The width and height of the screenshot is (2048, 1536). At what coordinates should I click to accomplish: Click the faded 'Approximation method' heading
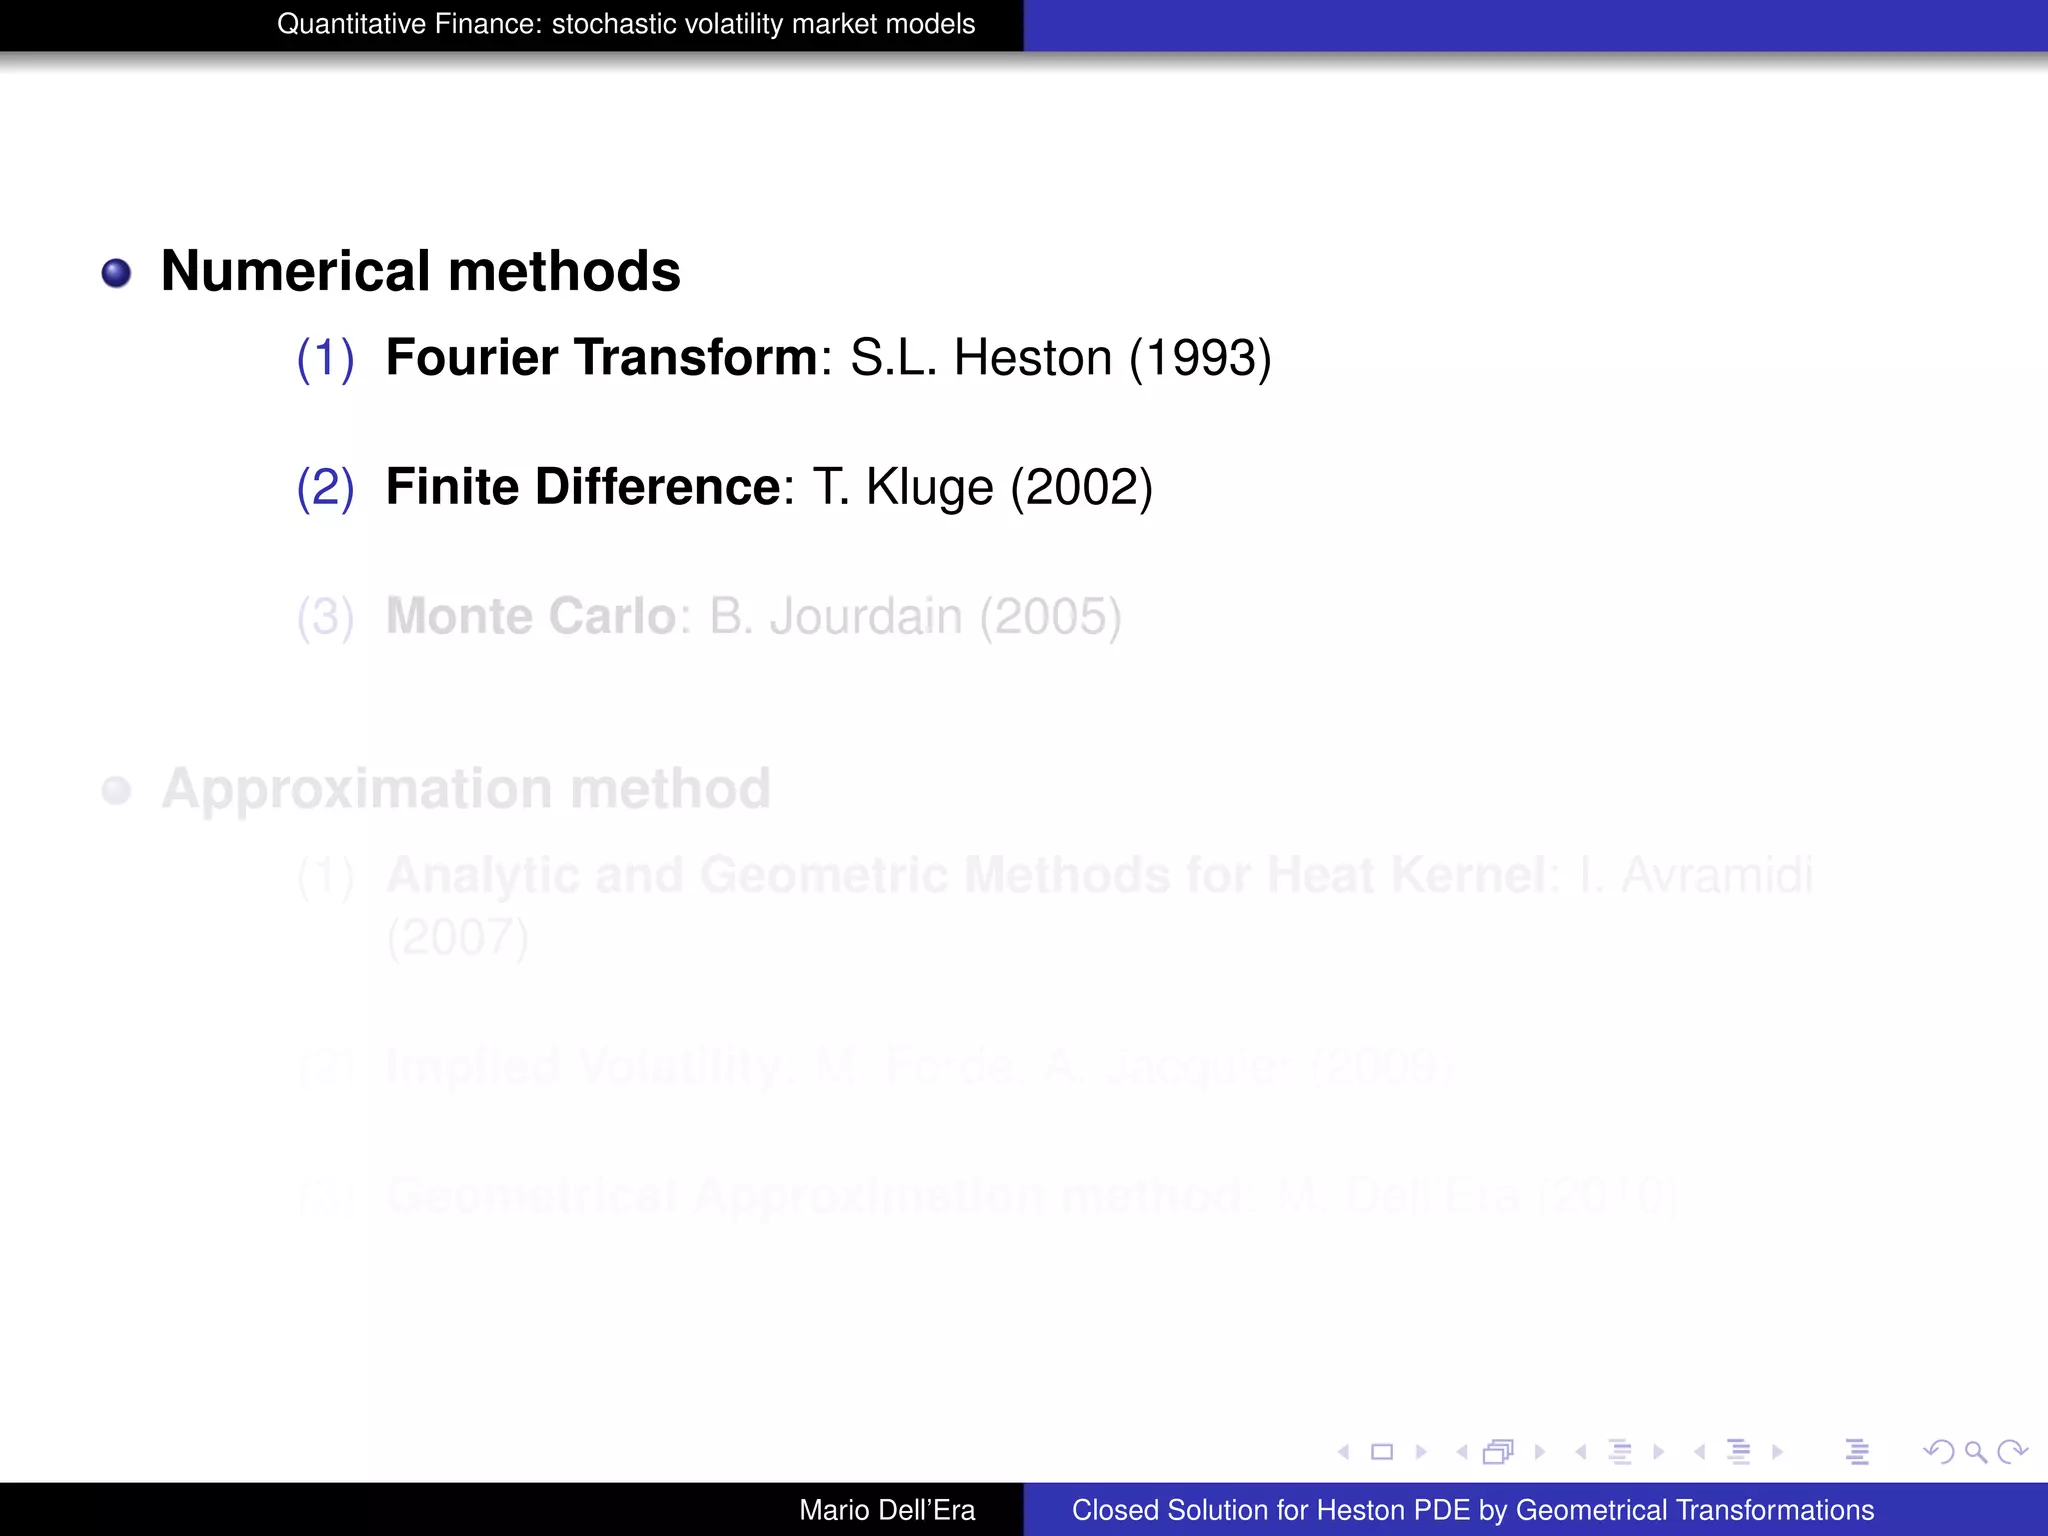(x=466, y=790)
